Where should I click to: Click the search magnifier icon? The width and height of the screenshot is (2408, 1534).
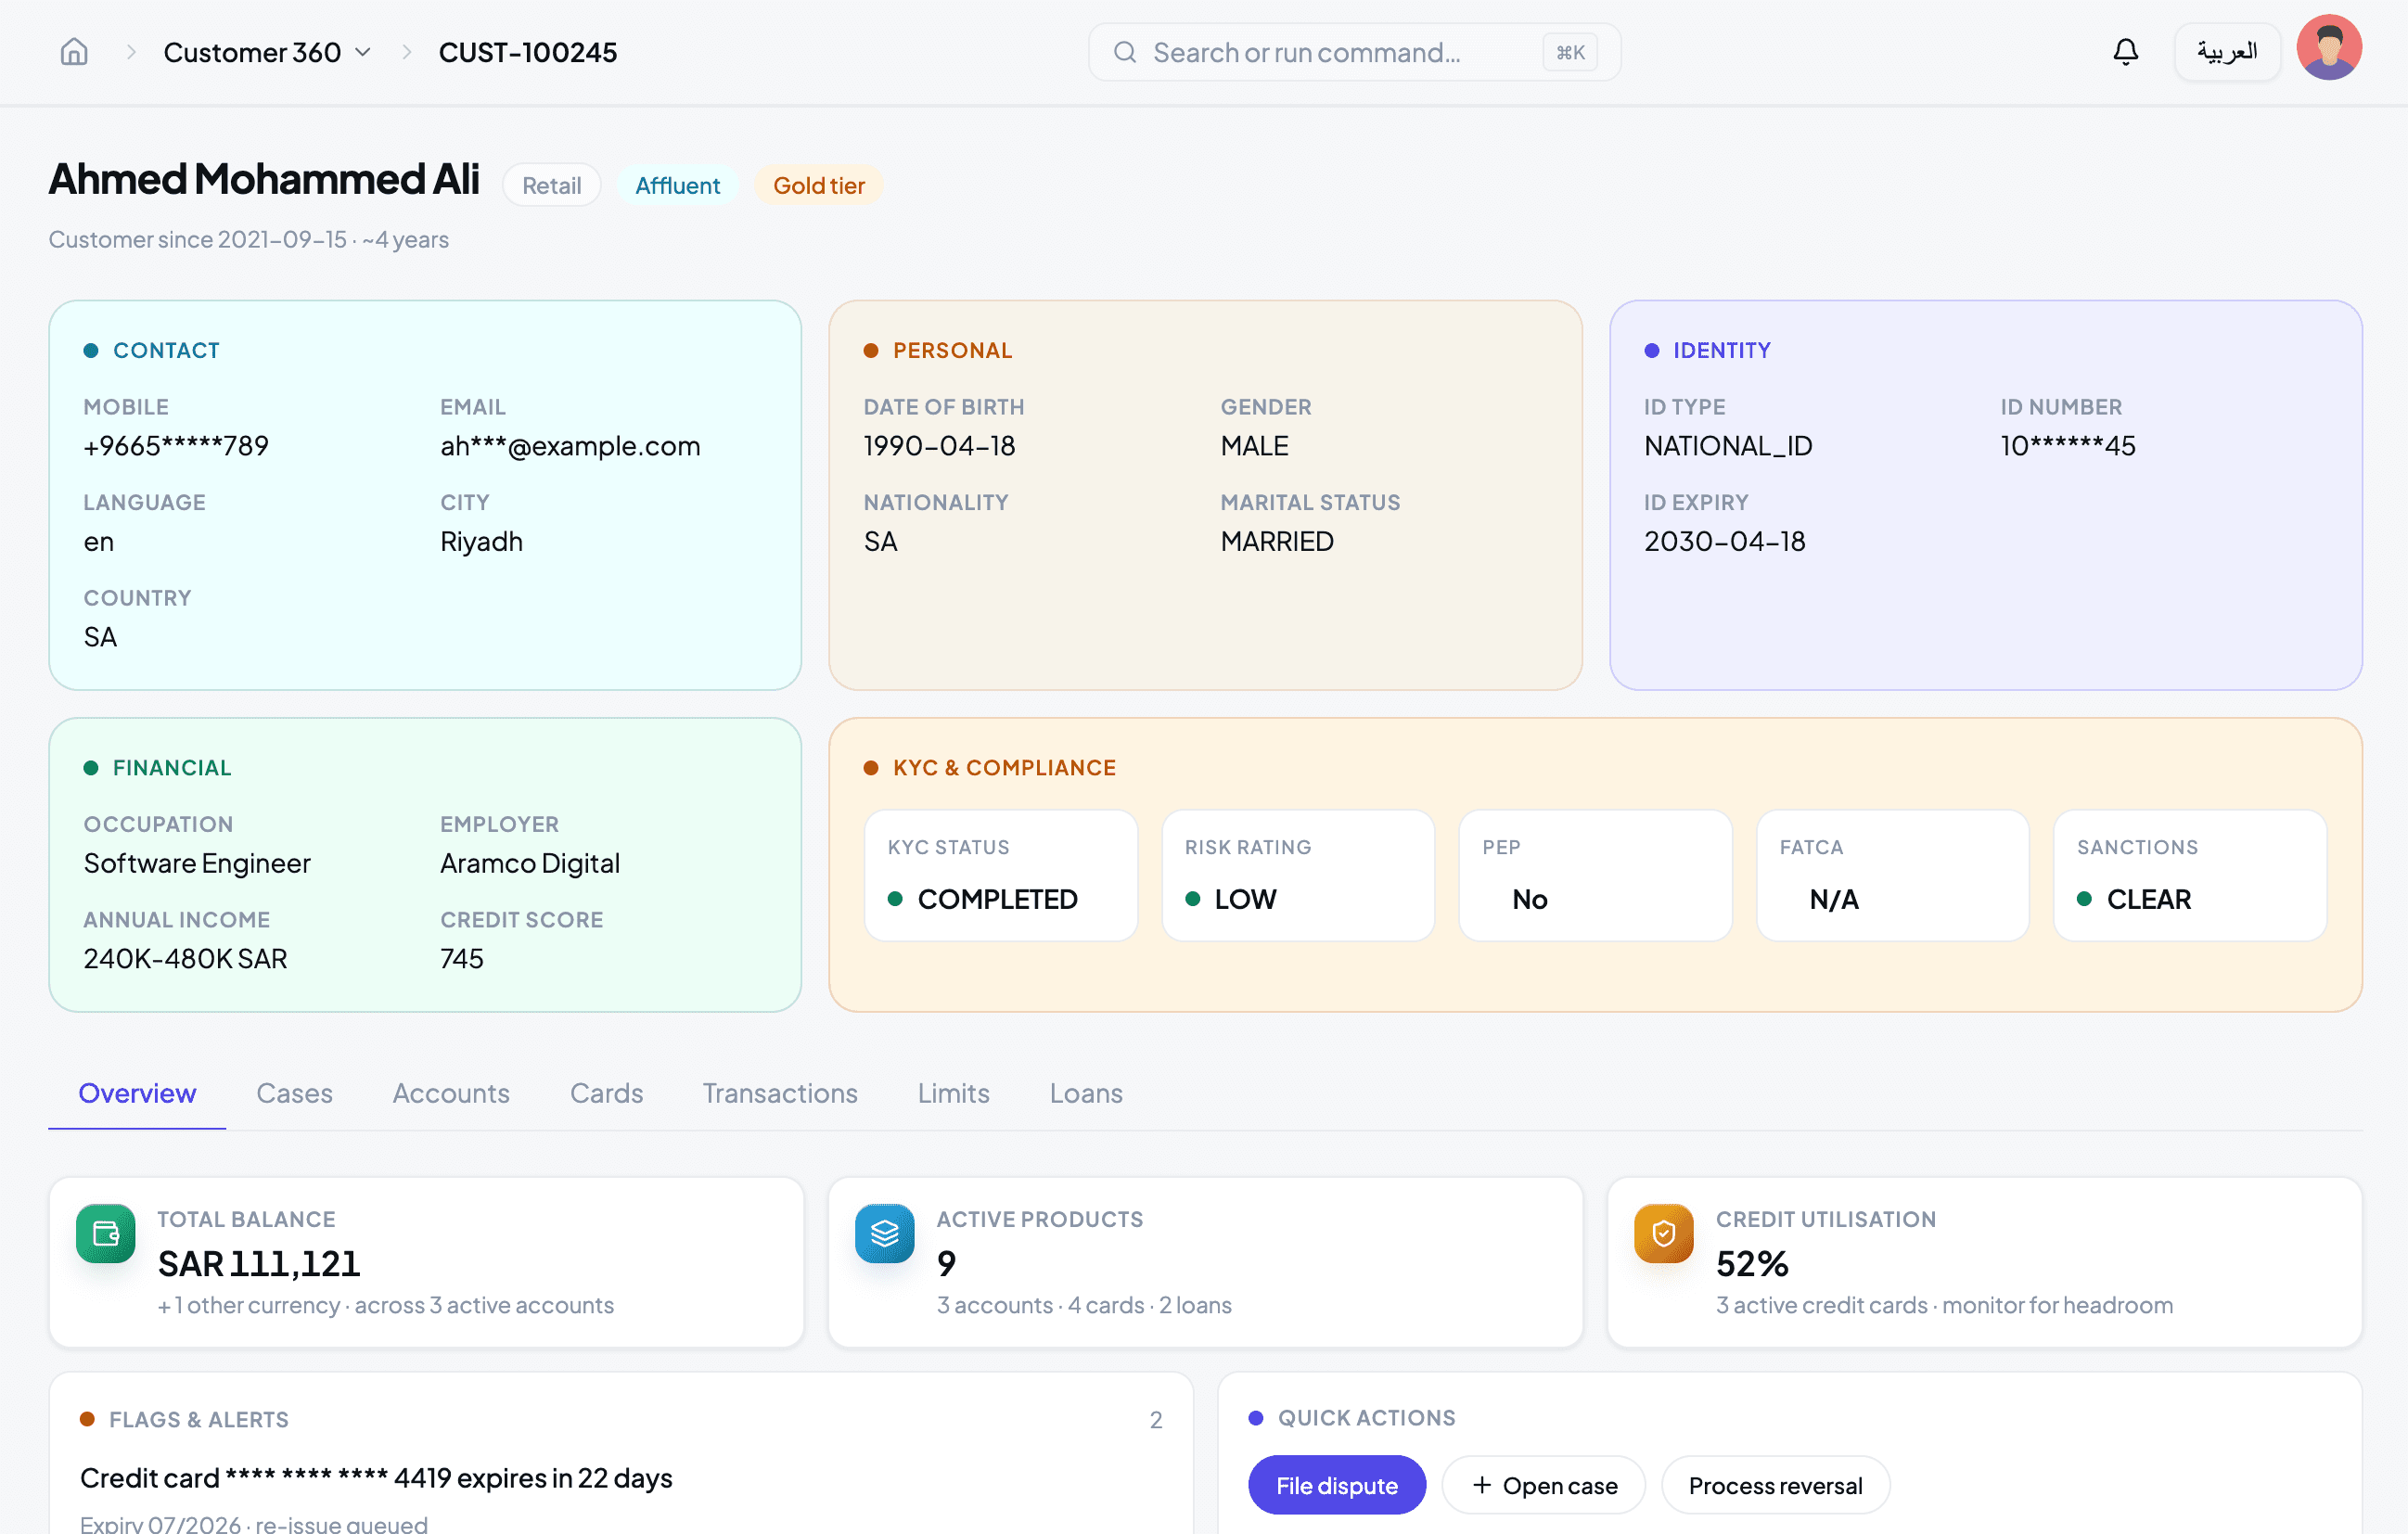pyautogui.click(x=1125, y=52)
